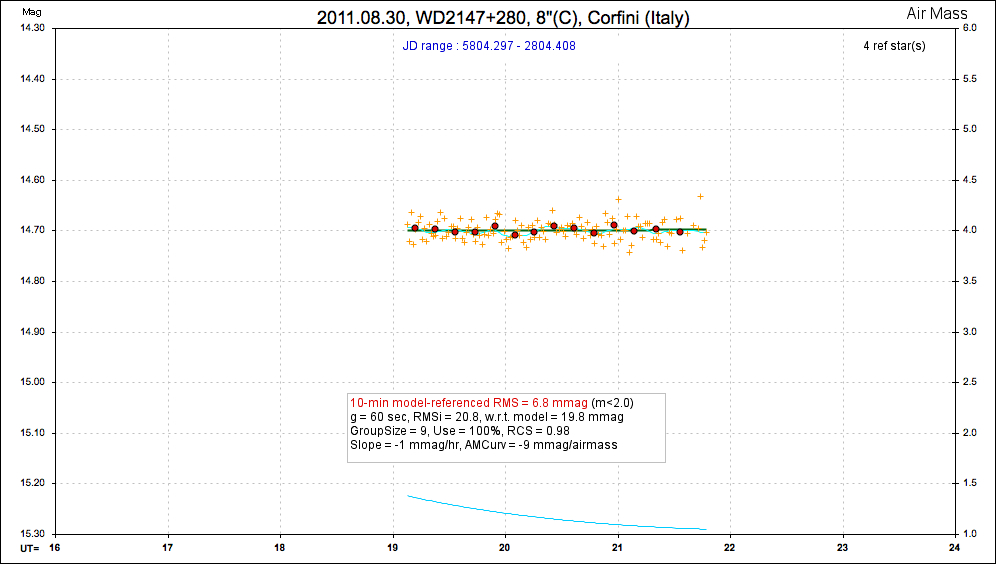The image size is (996, 564).
Task: Click the UT hour 19 tick label
Action: pos(393,547)
